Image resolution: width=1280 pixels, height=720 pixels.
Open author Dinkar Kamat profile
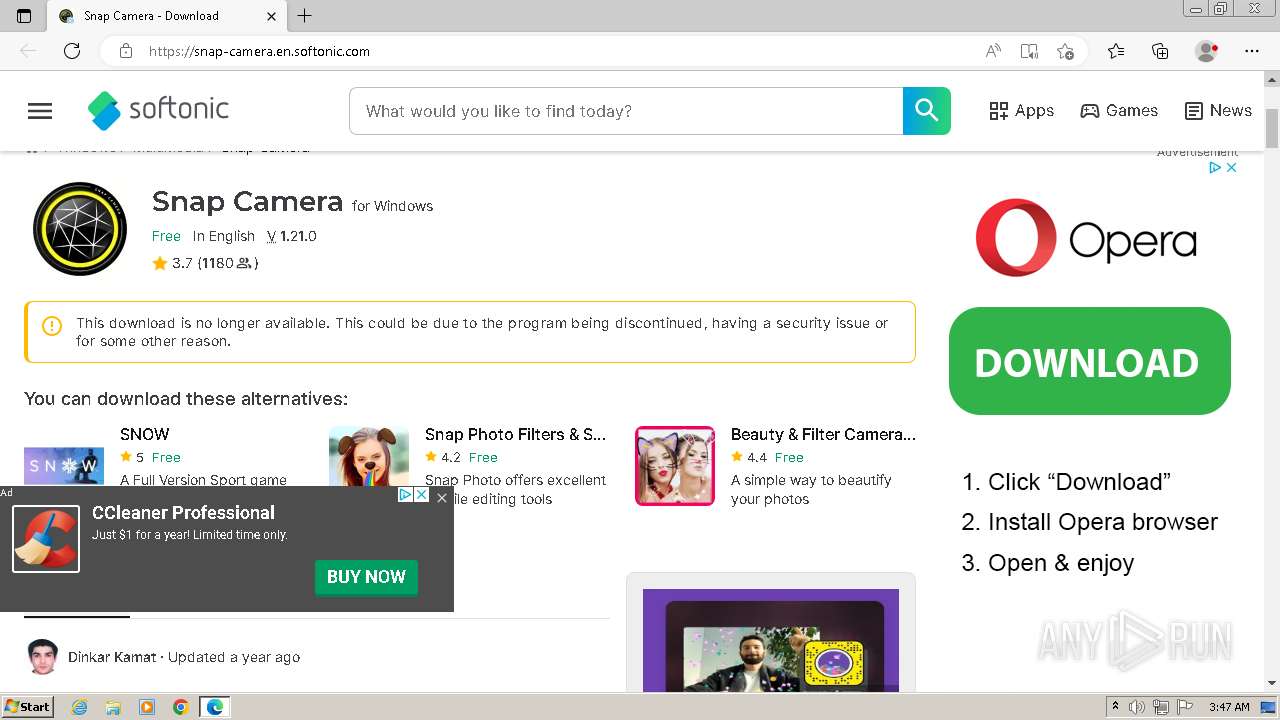coord(112,657)
